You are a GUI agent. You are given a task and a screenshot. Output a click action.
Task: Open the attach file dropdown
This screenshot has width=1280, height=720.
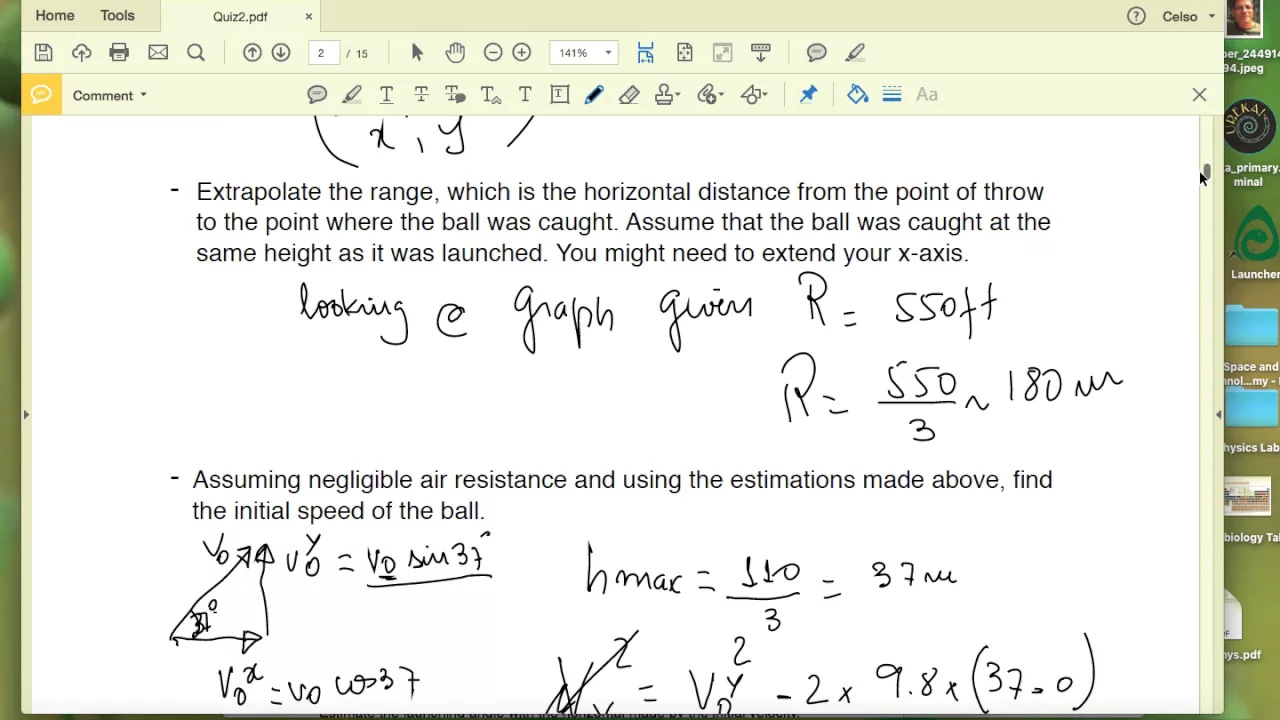710,95
